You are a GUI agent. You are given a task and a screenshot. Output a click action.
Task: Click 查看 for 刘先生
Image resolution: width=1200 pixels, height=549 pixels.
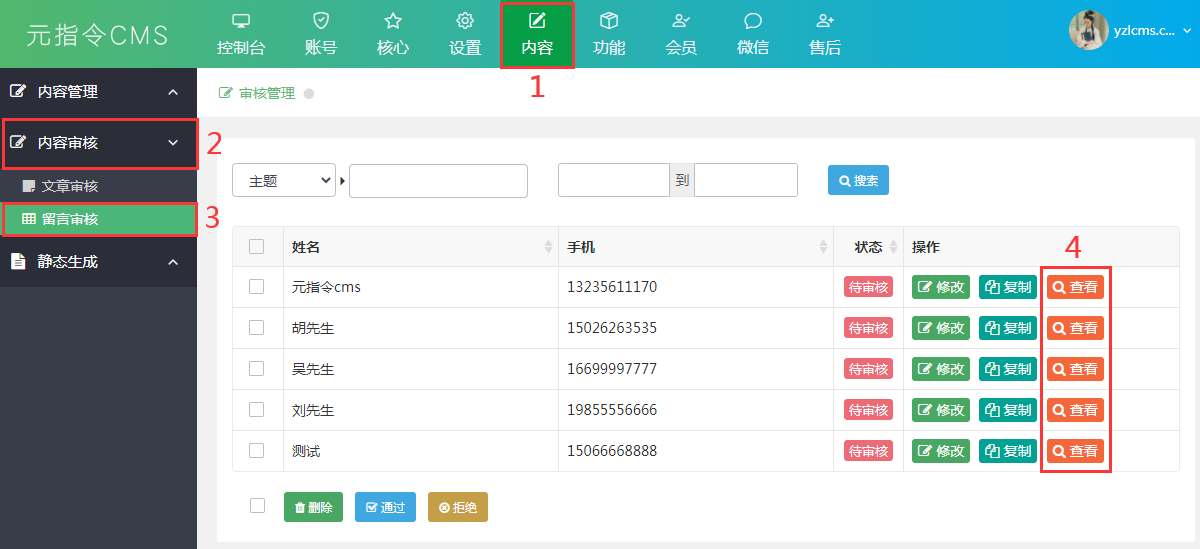1075,410
